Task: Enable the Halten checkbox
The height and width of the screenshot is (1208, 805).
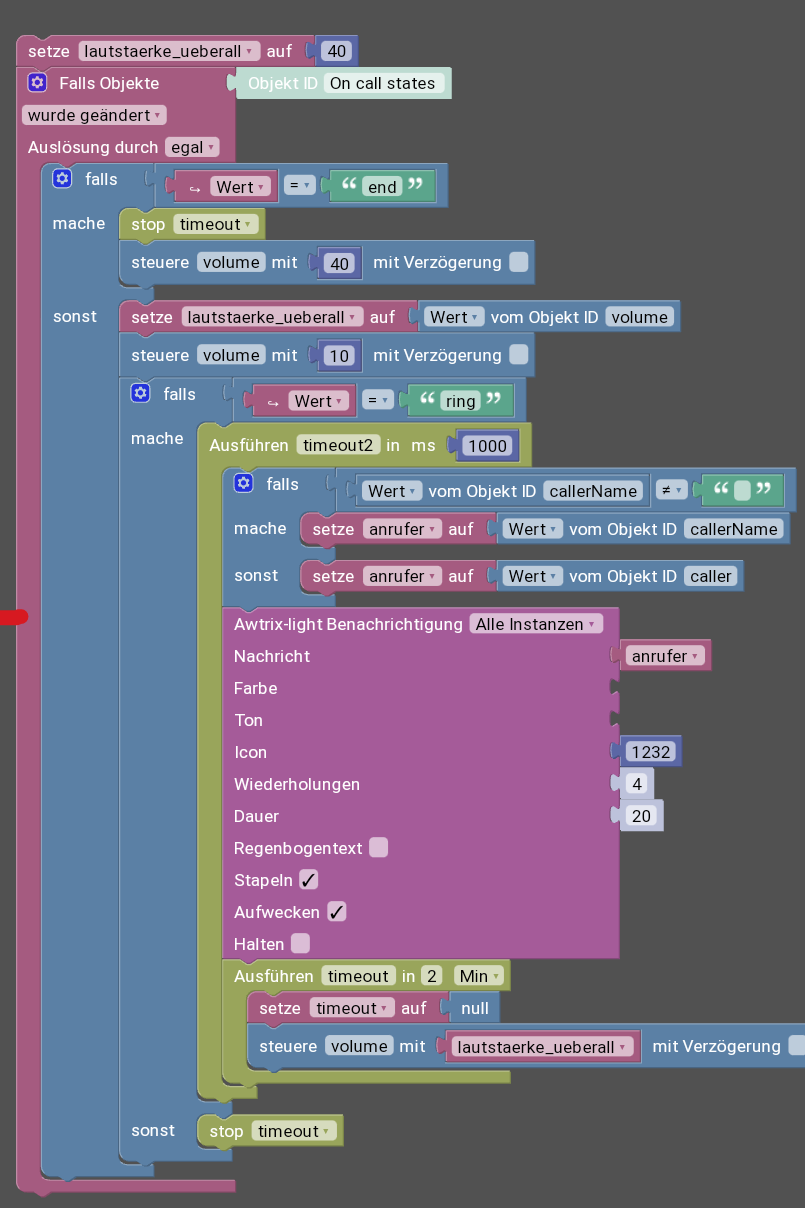Action: [x=298, y=943]
